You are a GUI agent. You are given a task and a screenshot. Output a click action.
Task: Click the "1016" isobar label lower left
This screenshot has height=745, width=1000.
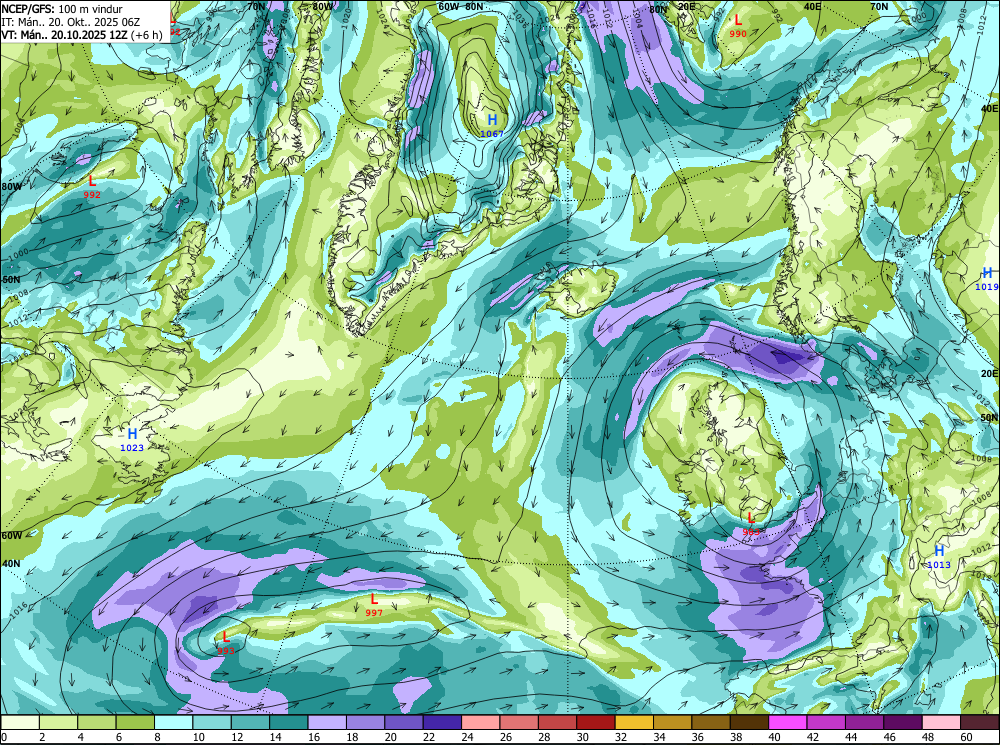tap(19, 610)
